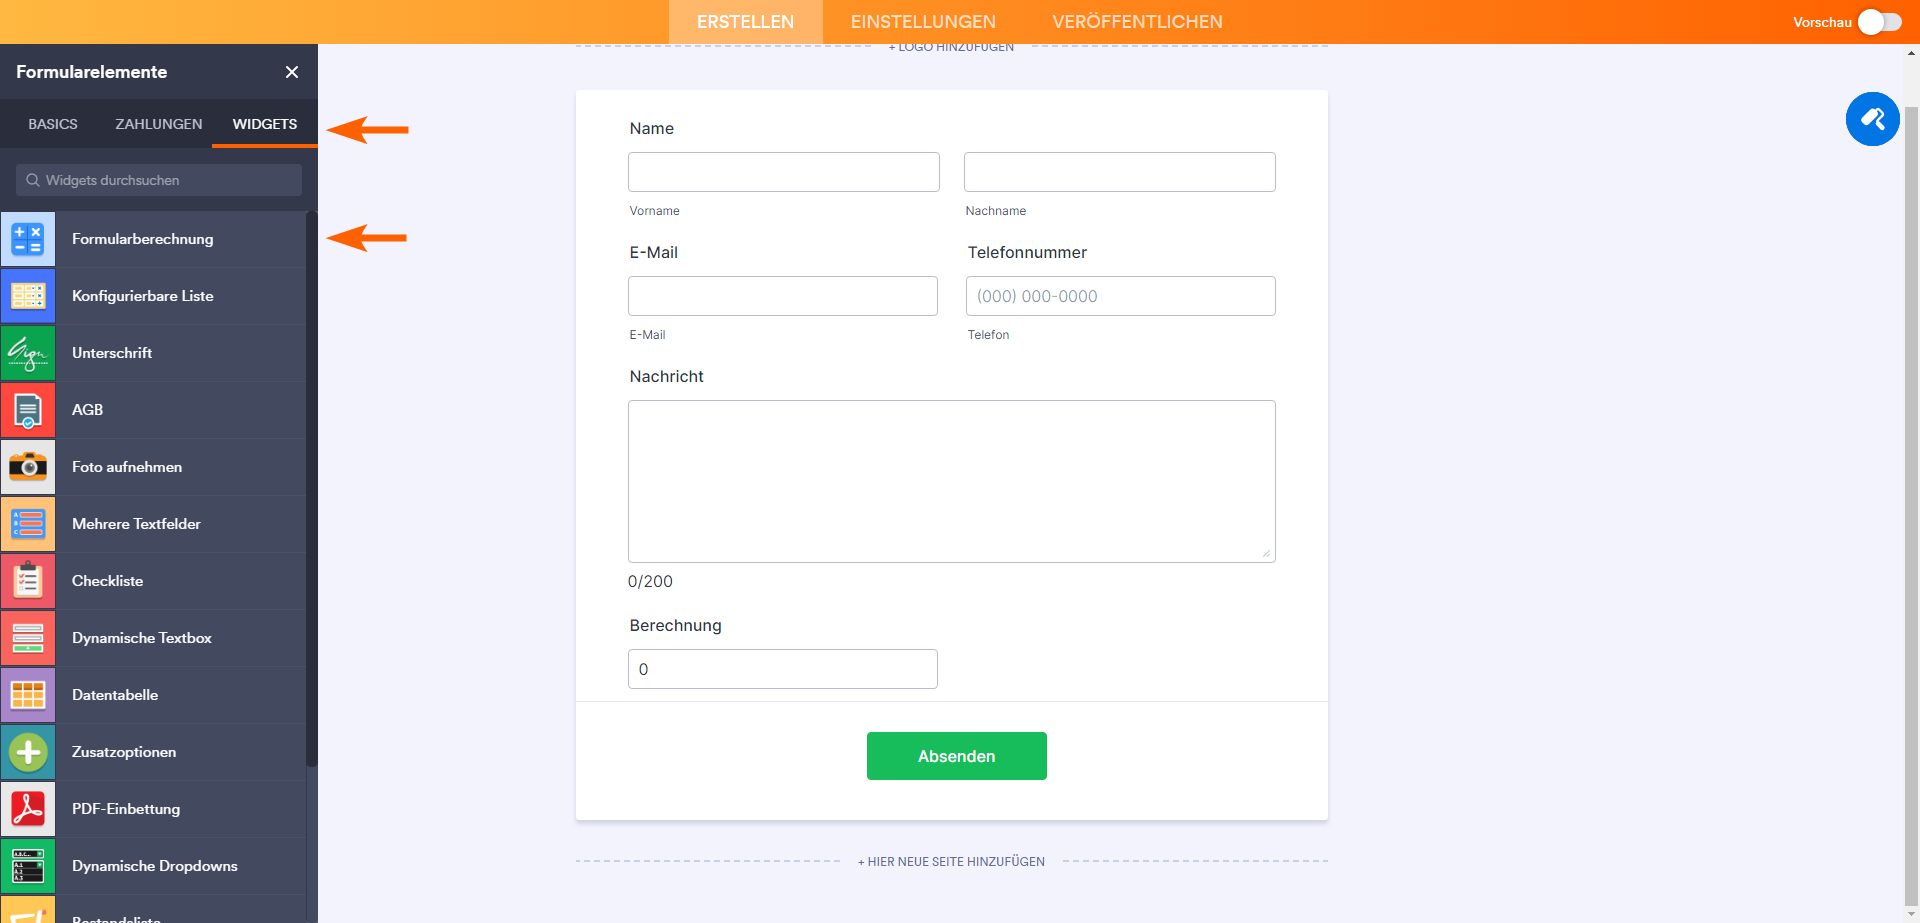Click the Foto aufnehmen camera icon
Screen dimensions: 1920x923
[x=28, y=467]
